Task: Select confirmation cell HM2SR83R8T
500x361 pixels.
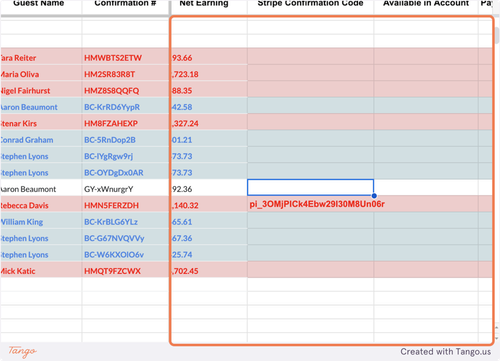Action: pos(125,72)
